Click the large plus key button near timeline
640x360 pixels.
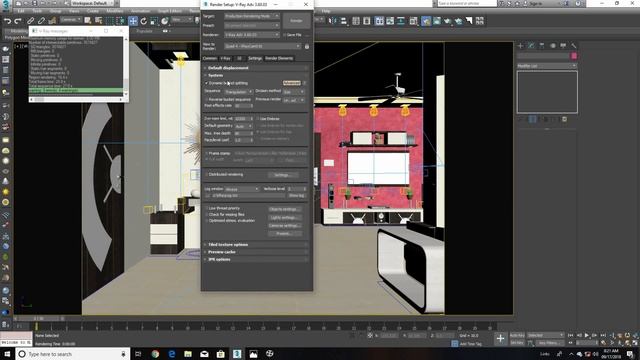point(500,338)
